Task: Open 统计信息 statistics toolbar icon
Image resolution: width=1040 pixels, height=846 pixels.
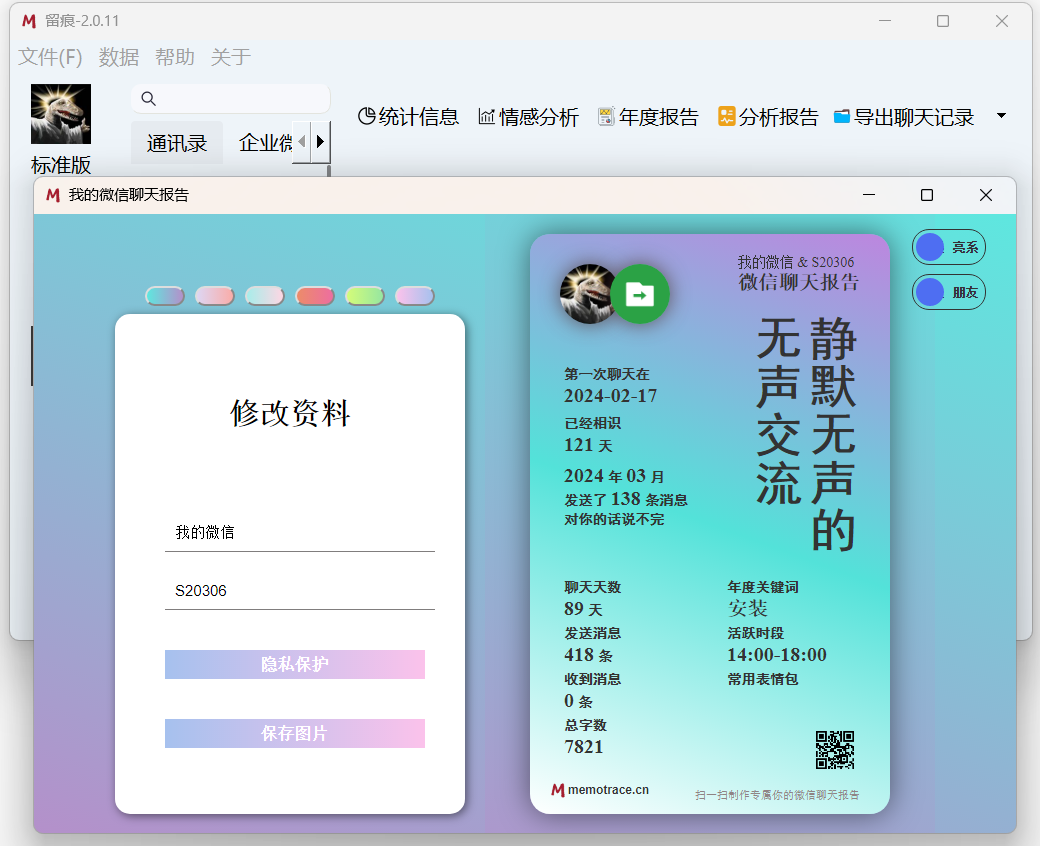Action: [x=367, y=117]
